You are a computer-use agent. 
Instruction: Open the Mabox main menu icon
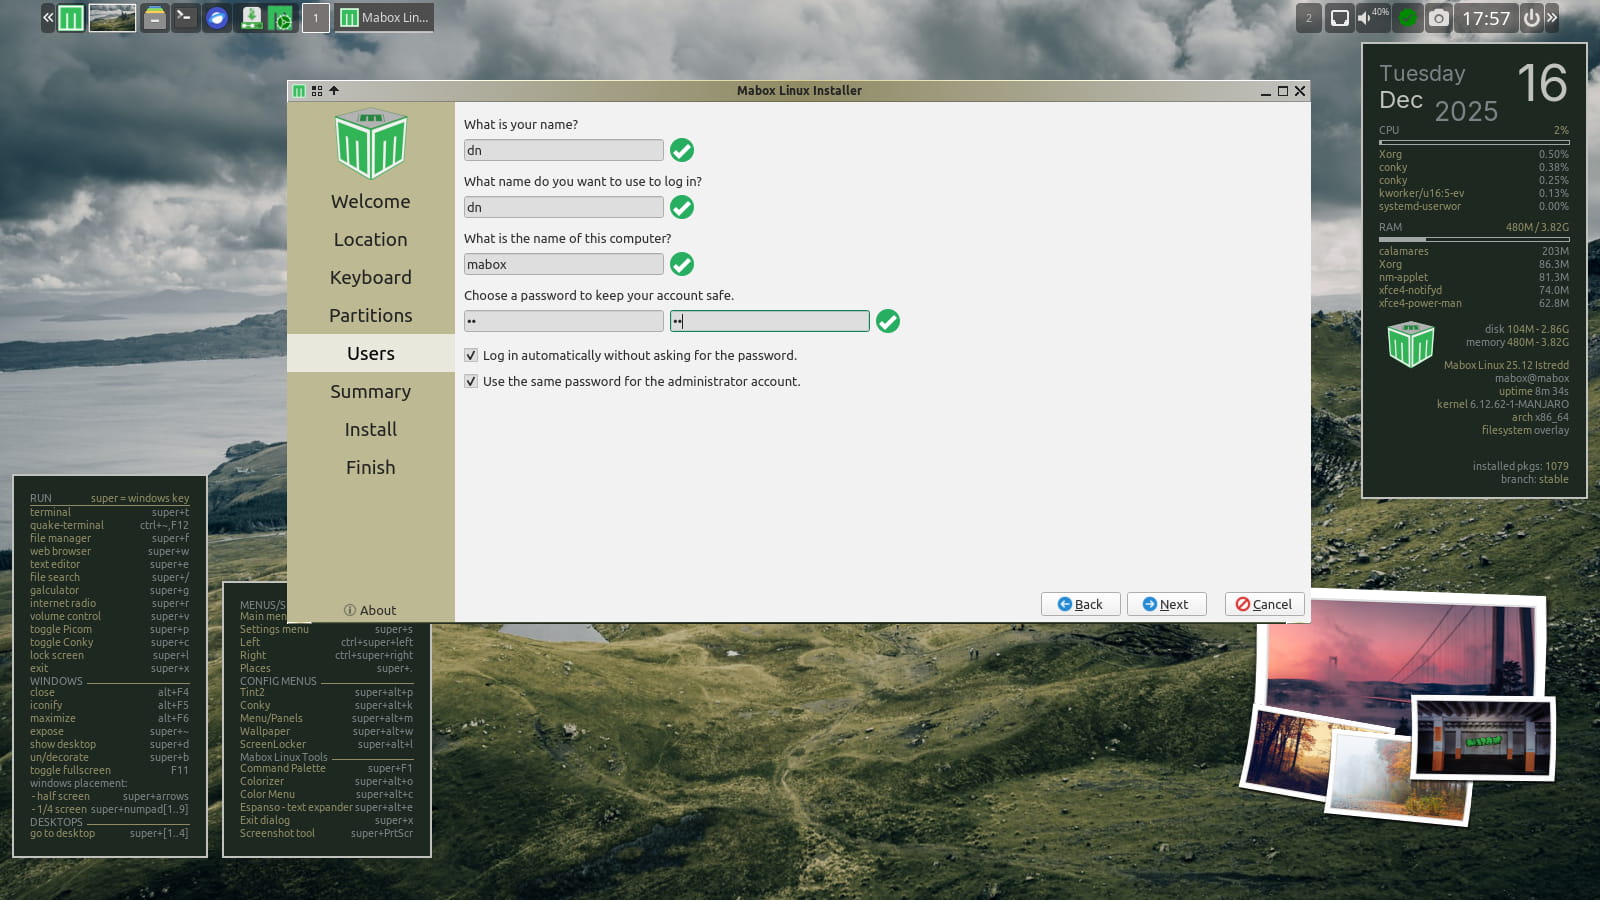71,18
